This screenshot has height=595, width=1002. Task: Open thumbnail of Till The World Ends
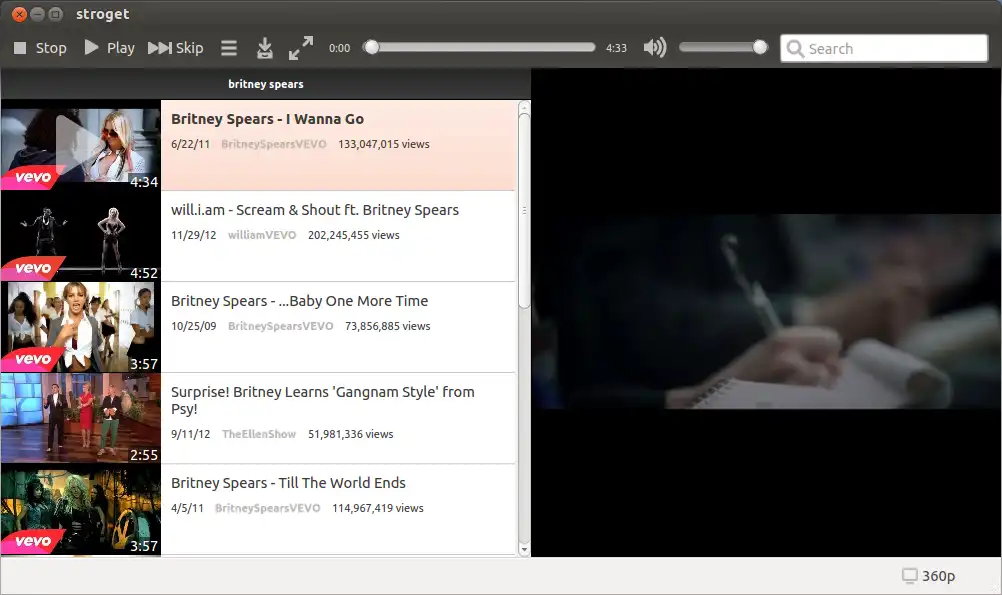(x=81, y=509)
